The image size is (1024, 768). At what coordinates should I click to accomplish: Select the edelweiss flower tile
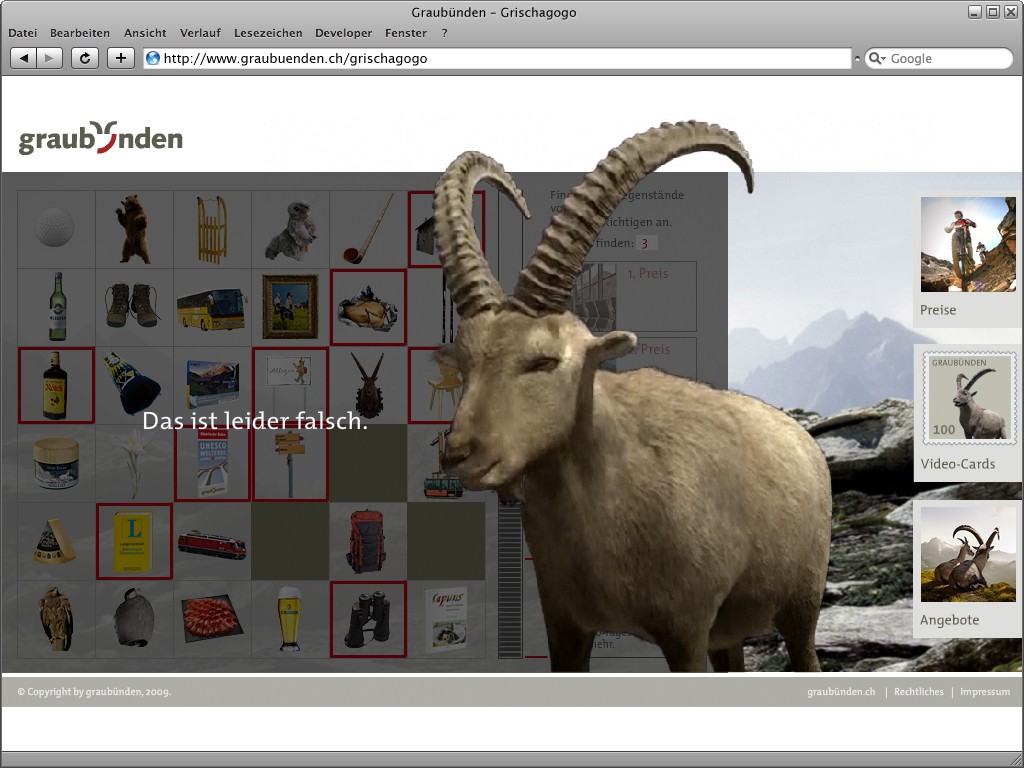pyautogui.click(x=135, y=463)
